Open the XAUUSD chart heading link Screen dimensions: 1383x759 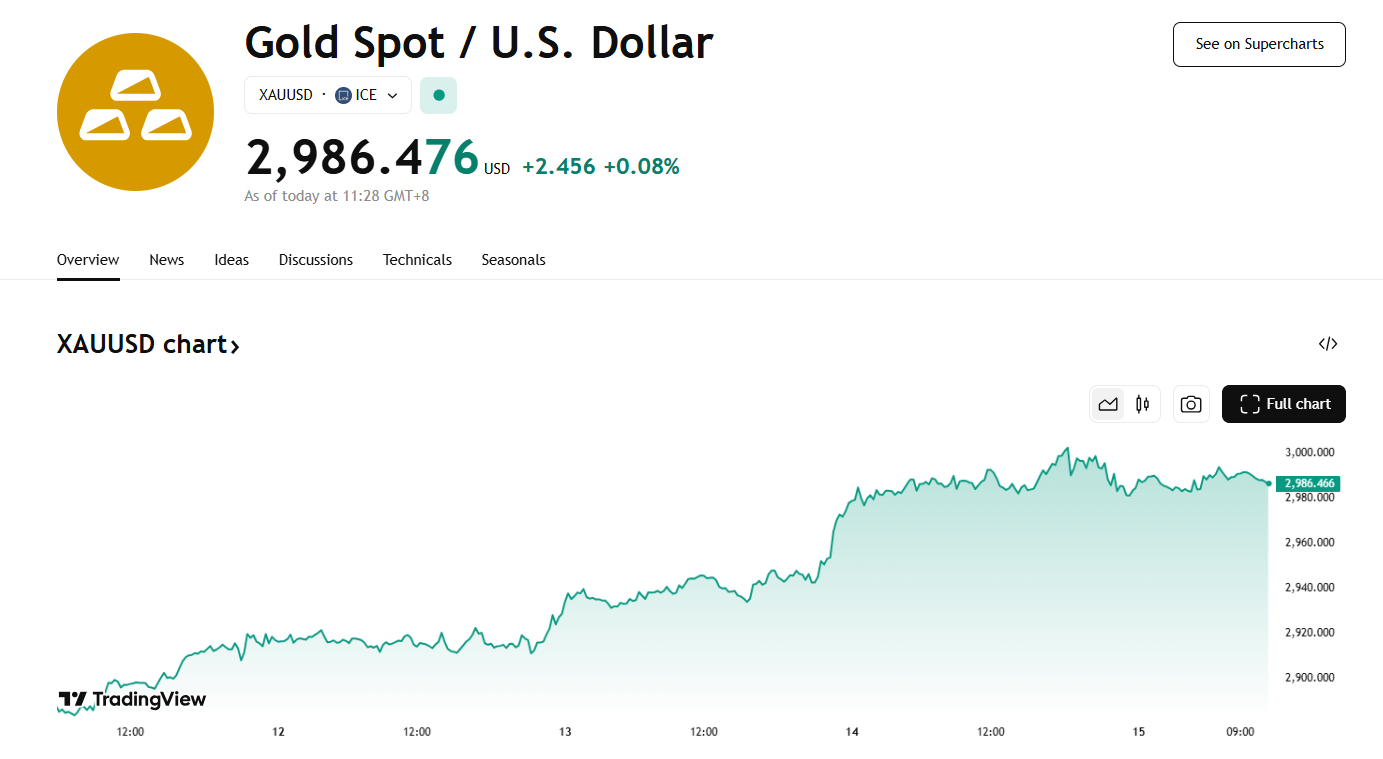click(148, 344)
